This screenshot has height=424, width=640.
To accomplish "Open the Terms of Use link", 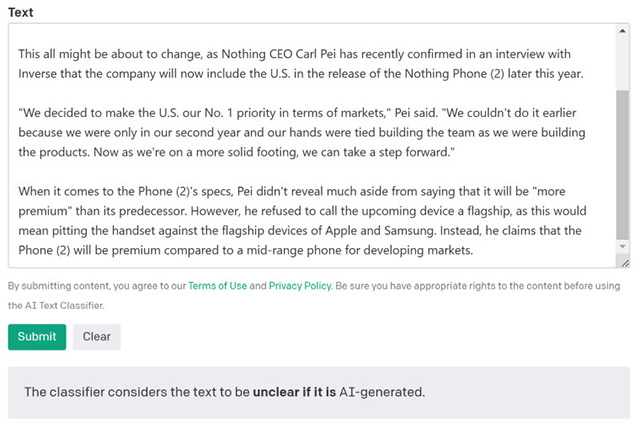I will (x=217, y=285).
